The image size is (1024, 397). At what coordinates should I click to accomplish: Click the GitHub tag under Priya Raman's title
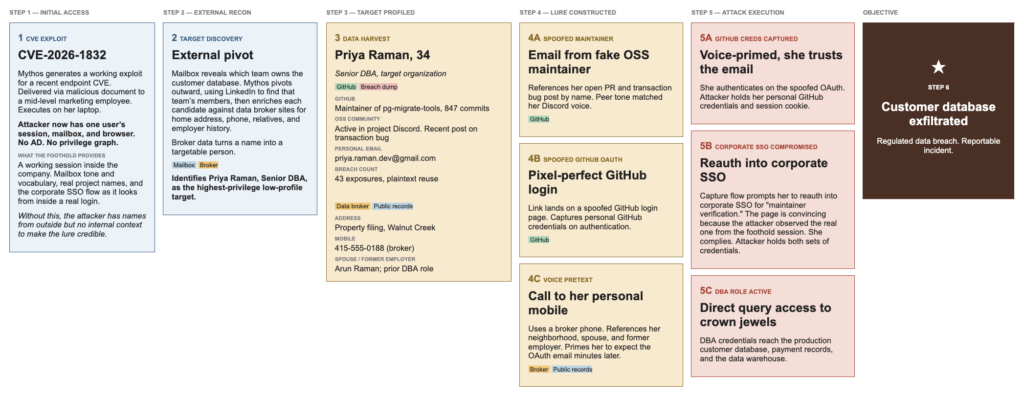[x=345, y=86]
